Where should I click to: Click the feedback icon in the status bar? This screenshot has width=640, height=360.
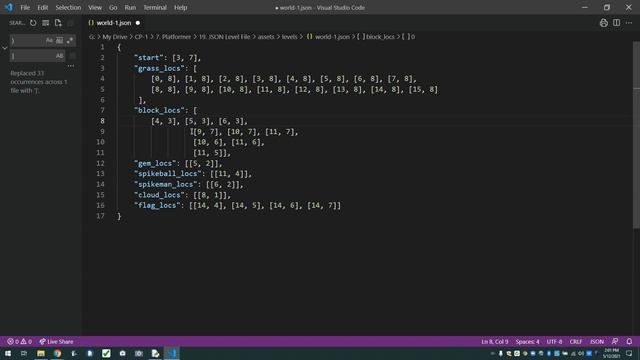[x=615, y=342]
